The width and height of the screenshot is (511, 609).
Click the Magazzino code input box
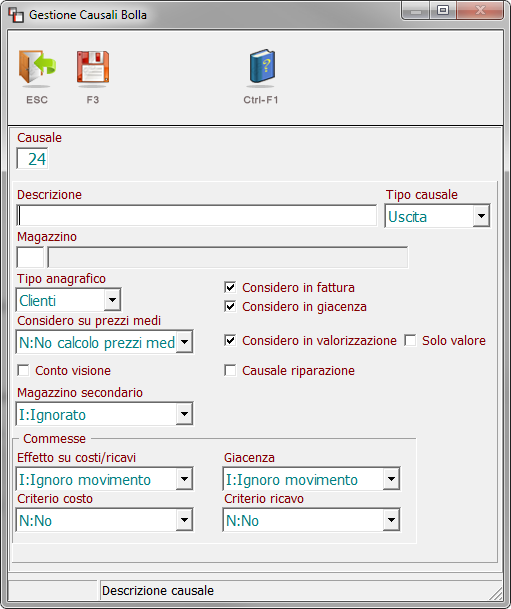coord(30,257)
